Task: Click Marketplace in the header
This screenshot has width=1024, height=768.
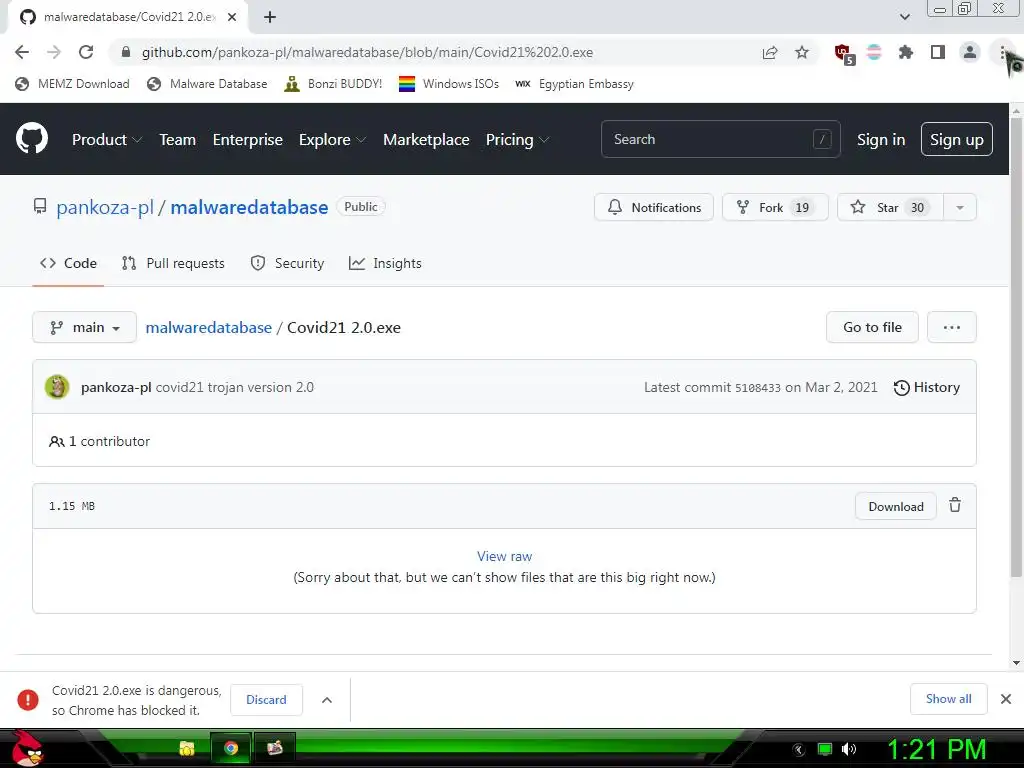Action: click(426, 140)
